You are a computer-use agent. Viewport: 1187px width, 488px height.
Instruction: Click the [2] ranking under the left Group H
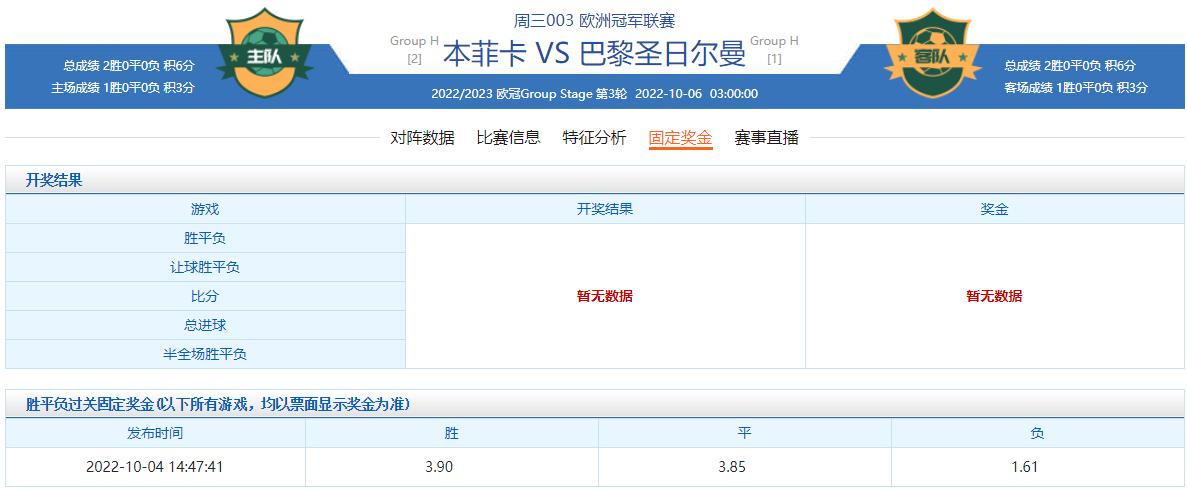414,59
